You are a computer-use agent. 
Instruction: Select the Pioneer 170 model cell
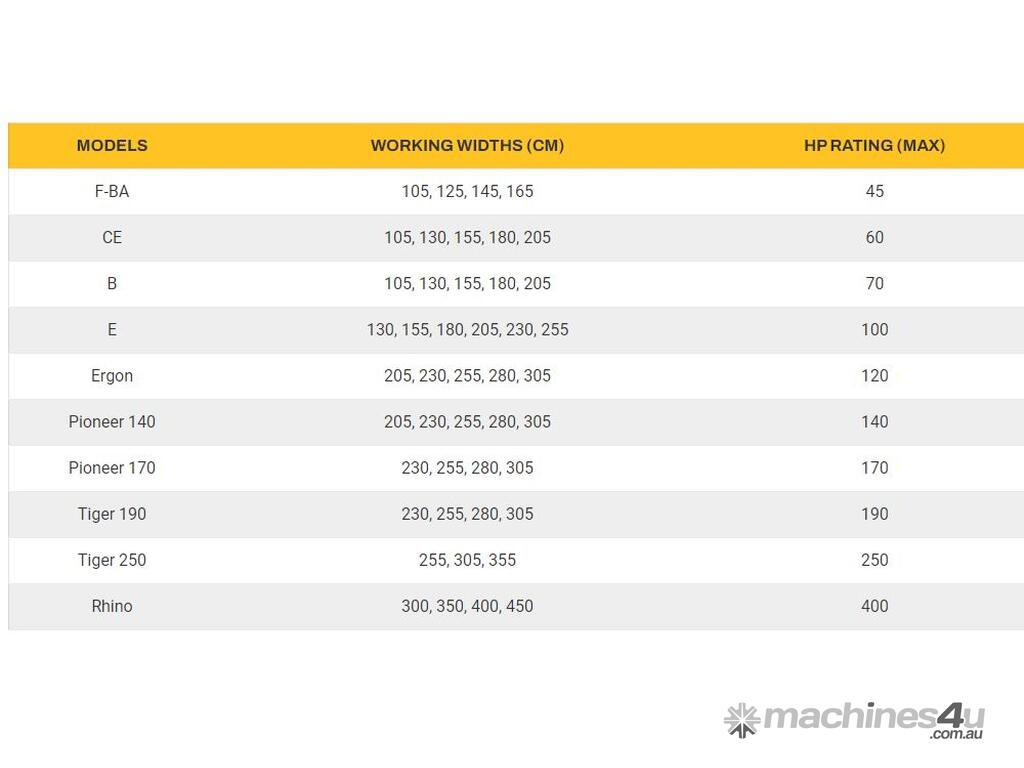(x=112, y=468)
